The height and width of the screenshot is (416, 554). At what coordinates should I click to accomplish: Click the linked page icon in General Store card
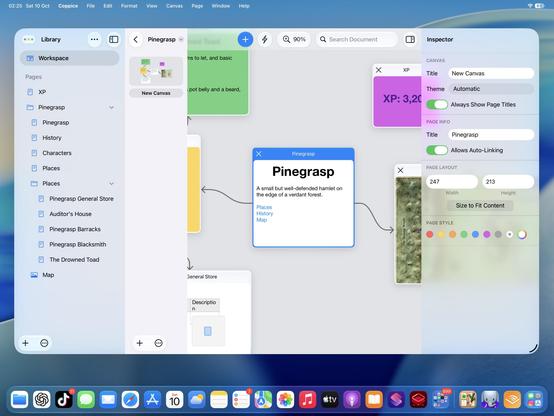[208, 331]
